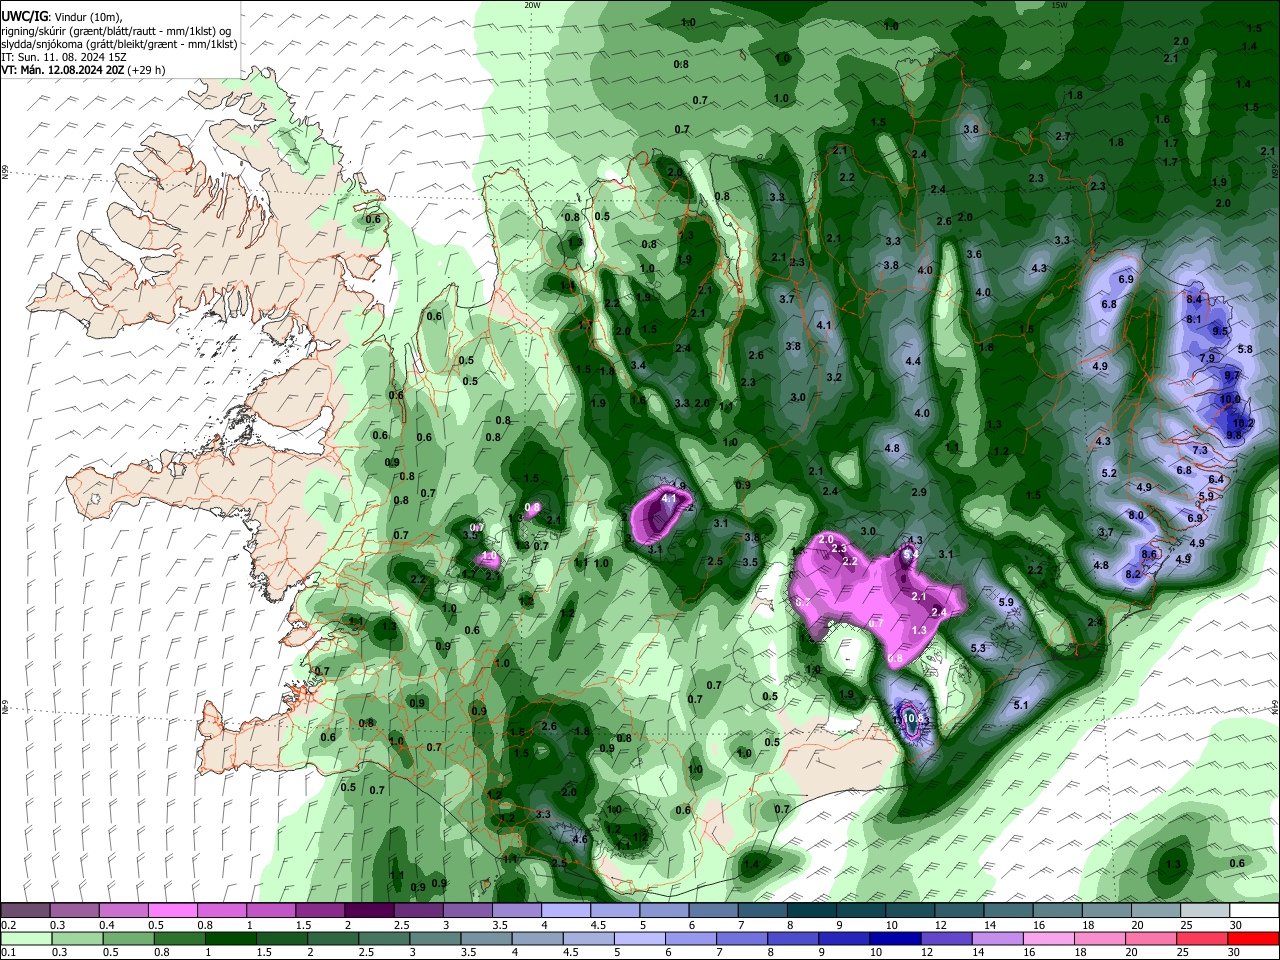1280x960 pixels.
Task: Click the '9.5' precipitation value on the map
Action: click(1220, 331)
